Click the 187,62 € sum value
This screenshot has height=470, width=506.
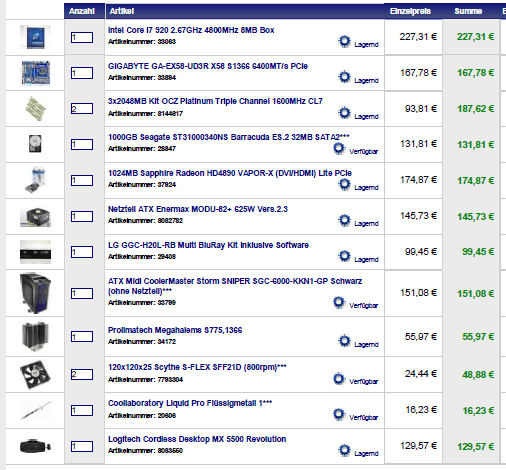476,109
